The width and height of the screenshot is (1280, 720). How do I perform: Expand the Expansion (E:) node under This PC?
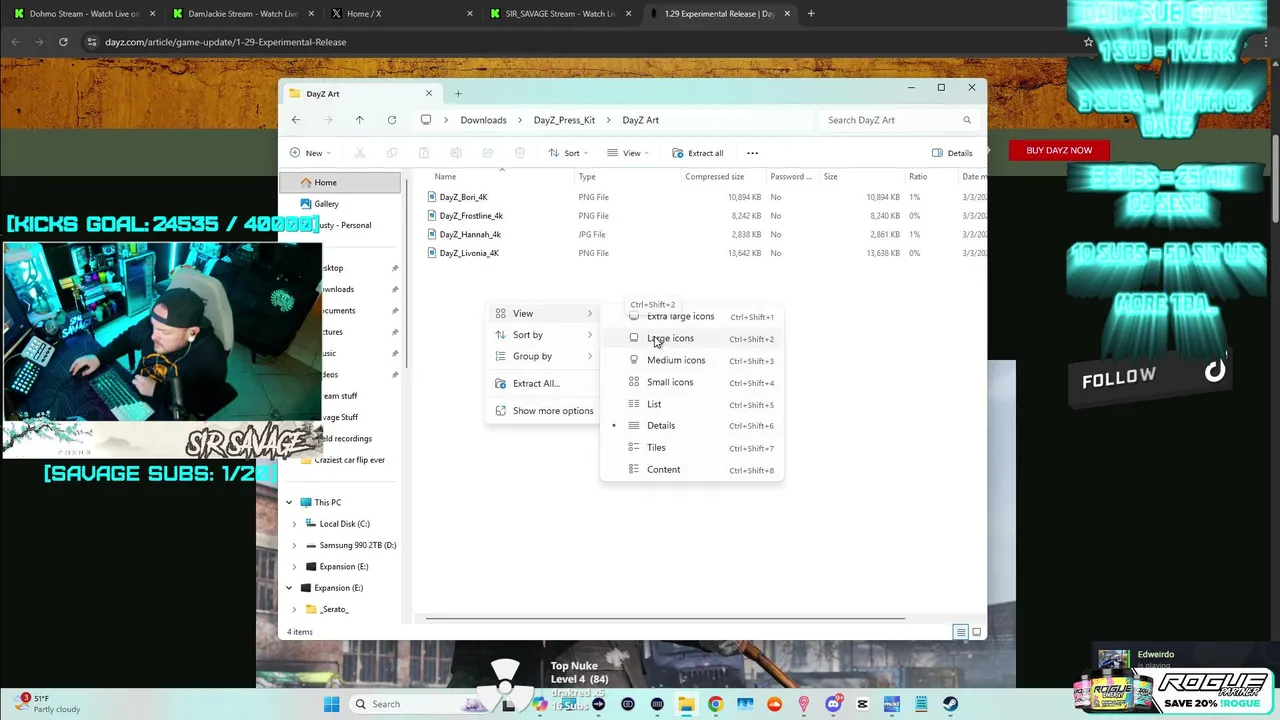(294, 566)
